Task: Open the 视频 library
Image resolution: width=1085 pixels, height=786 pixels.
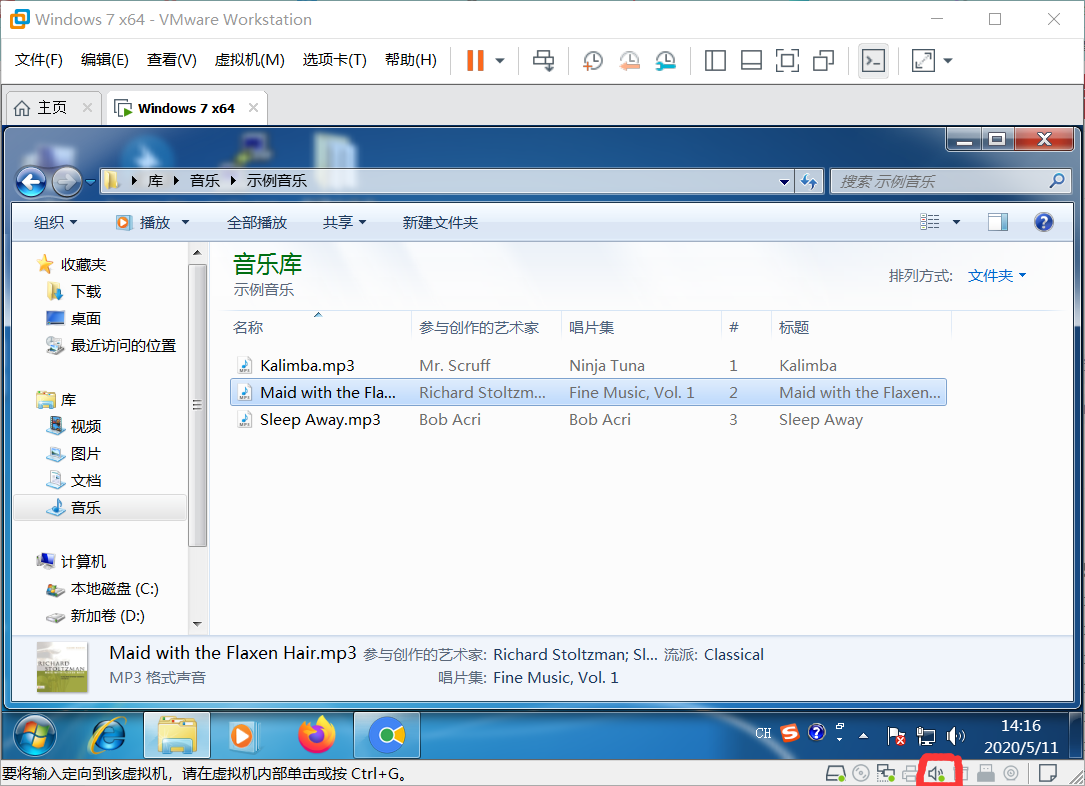Action: click(74, 426)
